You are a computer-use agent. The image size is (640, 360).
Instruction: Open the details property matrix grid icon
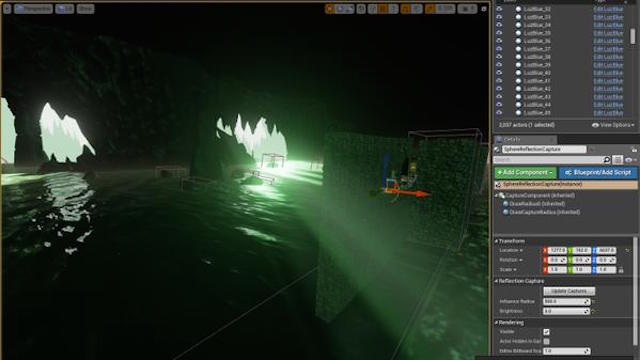click(x=618, y=160)
